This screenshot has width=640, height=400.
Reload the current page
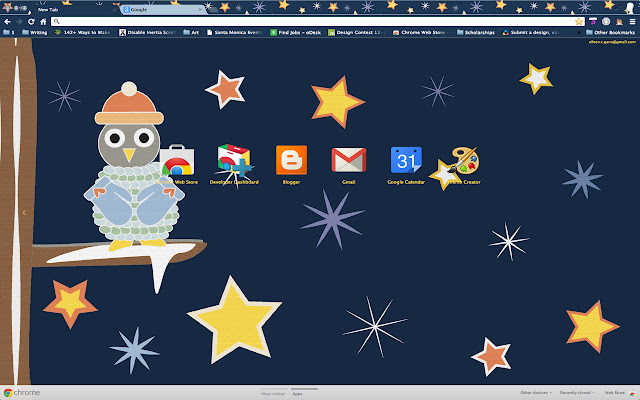31,22
